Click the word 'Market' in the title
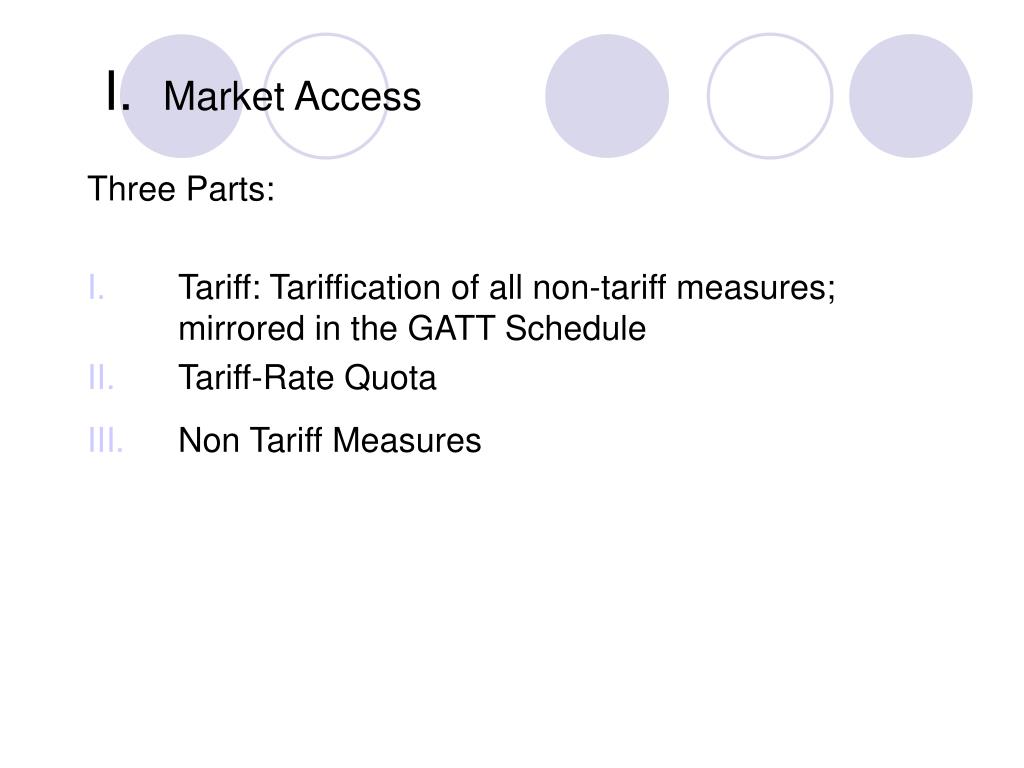Viewport: 1024px width, 768px height. coord(225,97)
